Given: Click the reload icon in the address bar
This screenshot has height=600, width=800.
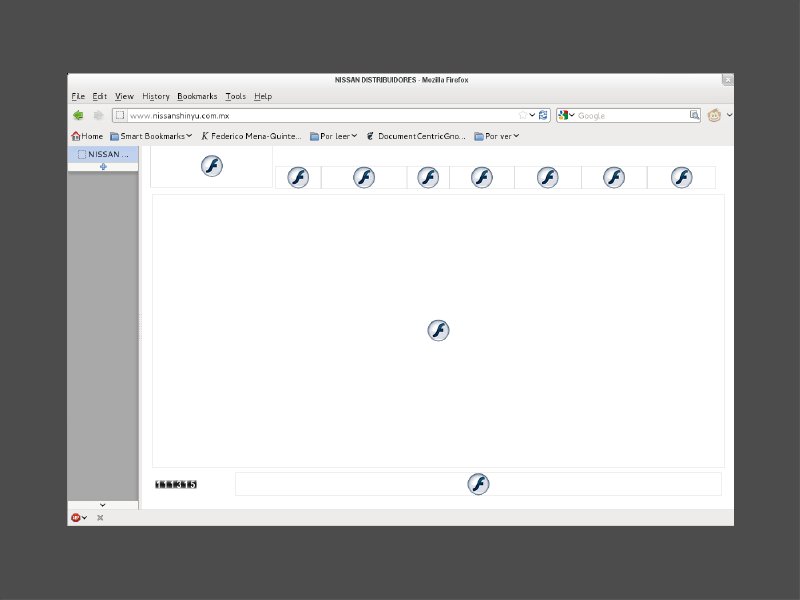Looking at the screenshot, I should (544, 115).
